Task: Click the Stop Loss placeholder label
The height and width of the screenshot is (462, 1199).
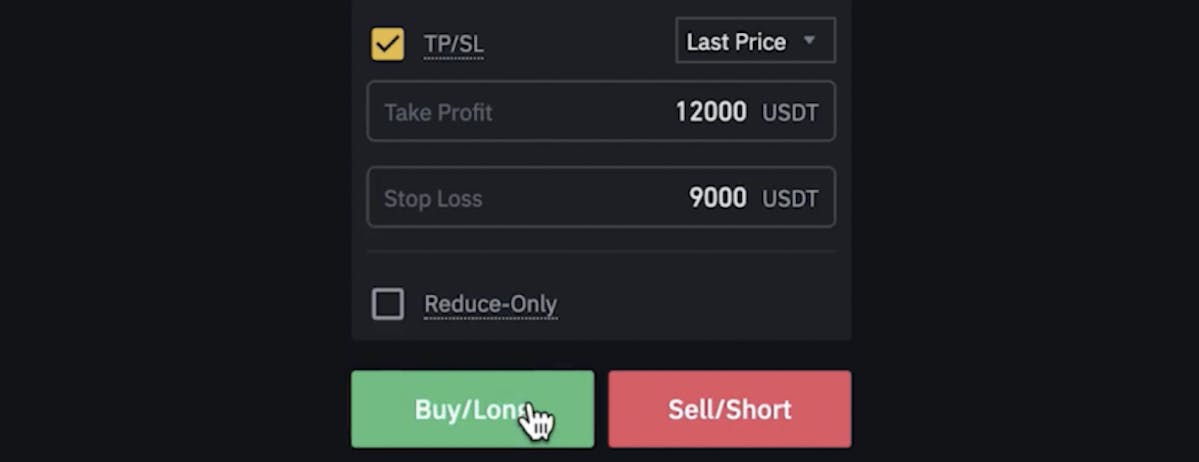Action: (x=433, y=199)
